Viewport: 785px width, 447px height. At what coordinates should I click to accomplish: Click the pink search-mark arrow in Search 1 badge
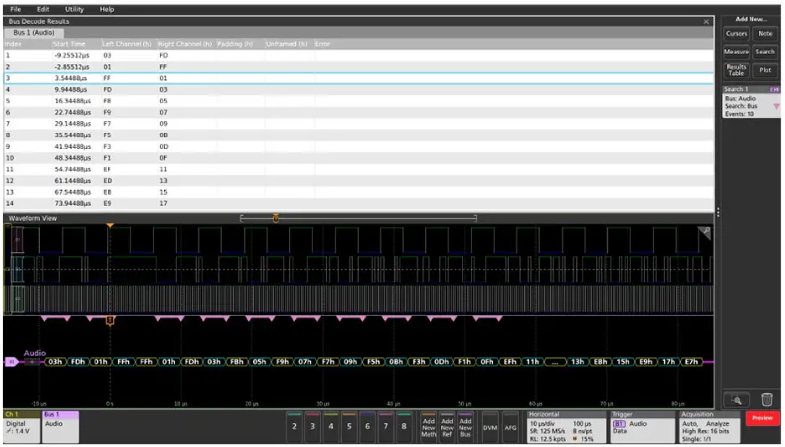point(776,107)
